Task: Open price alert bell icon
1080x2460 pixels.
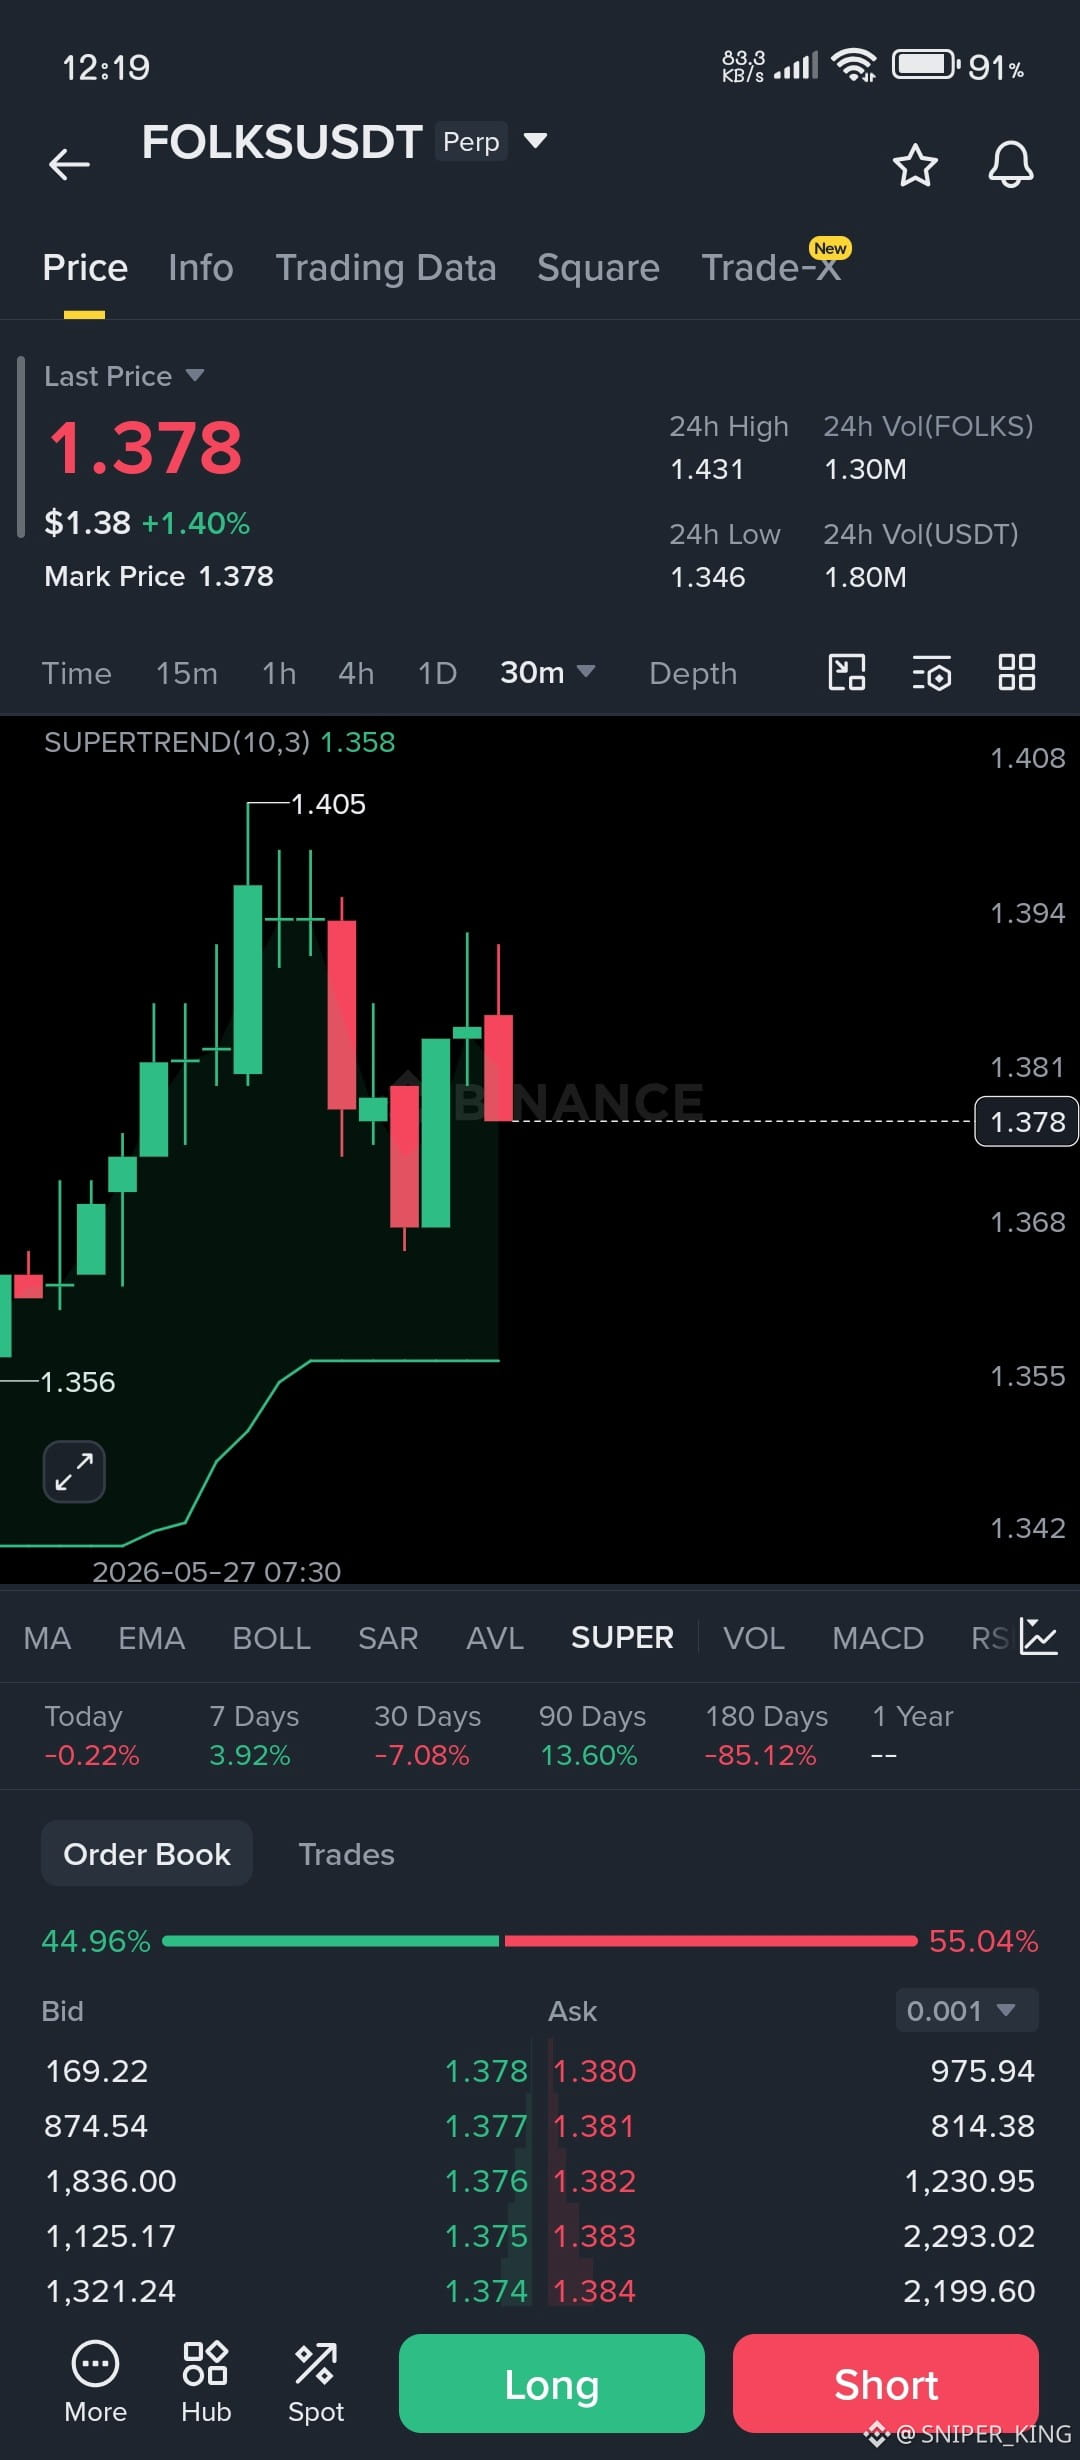Action: tap(1011, 164)
